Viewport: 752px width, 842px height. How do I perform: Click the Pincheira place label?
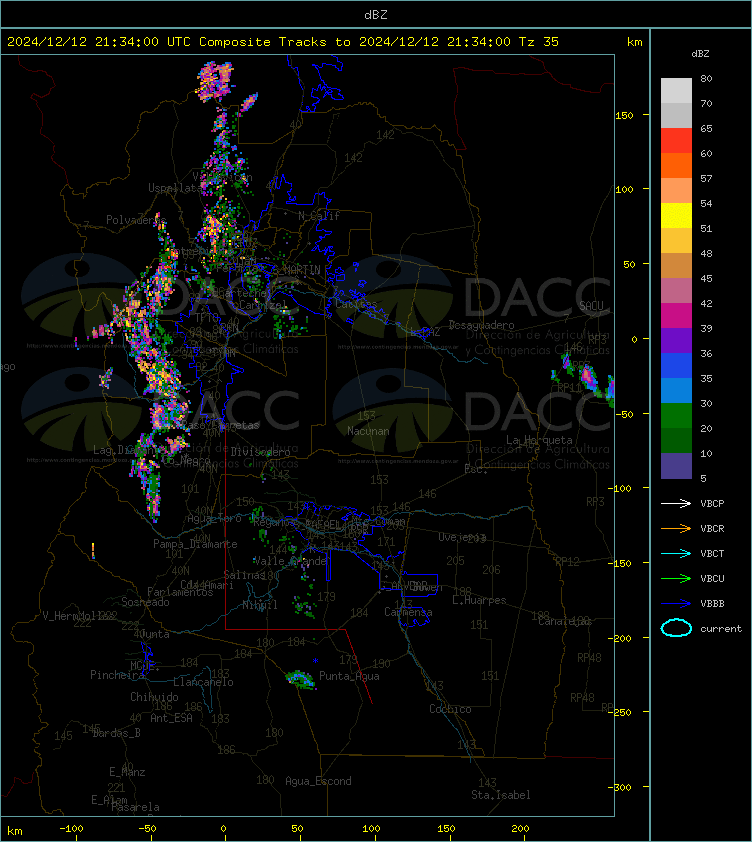point(117,674)
